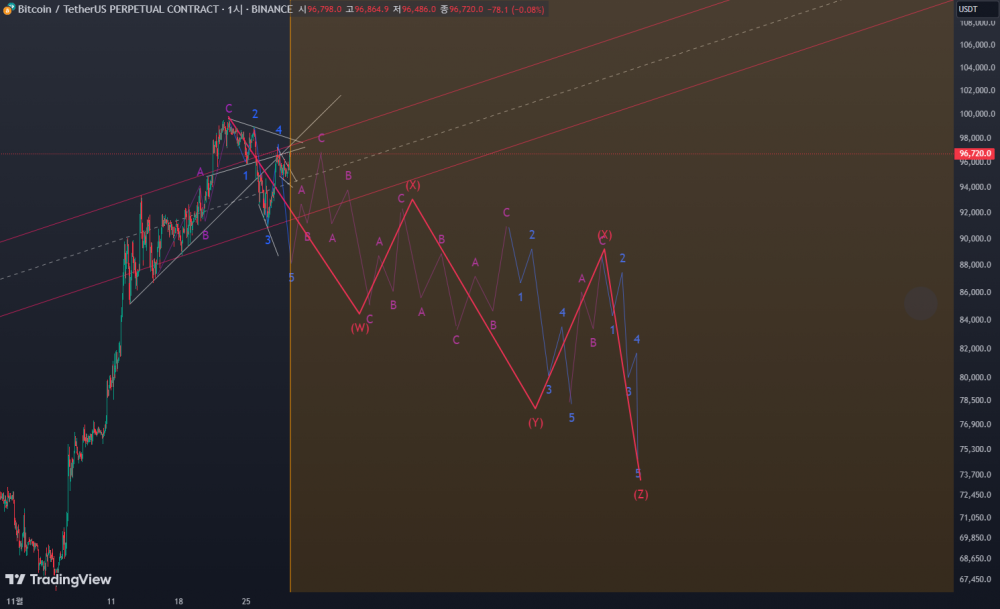This screenshot has height=609, width=1000.
Task: Click the open price value 96,798.0
Action: pyautogui.click(x=325, y=9)
